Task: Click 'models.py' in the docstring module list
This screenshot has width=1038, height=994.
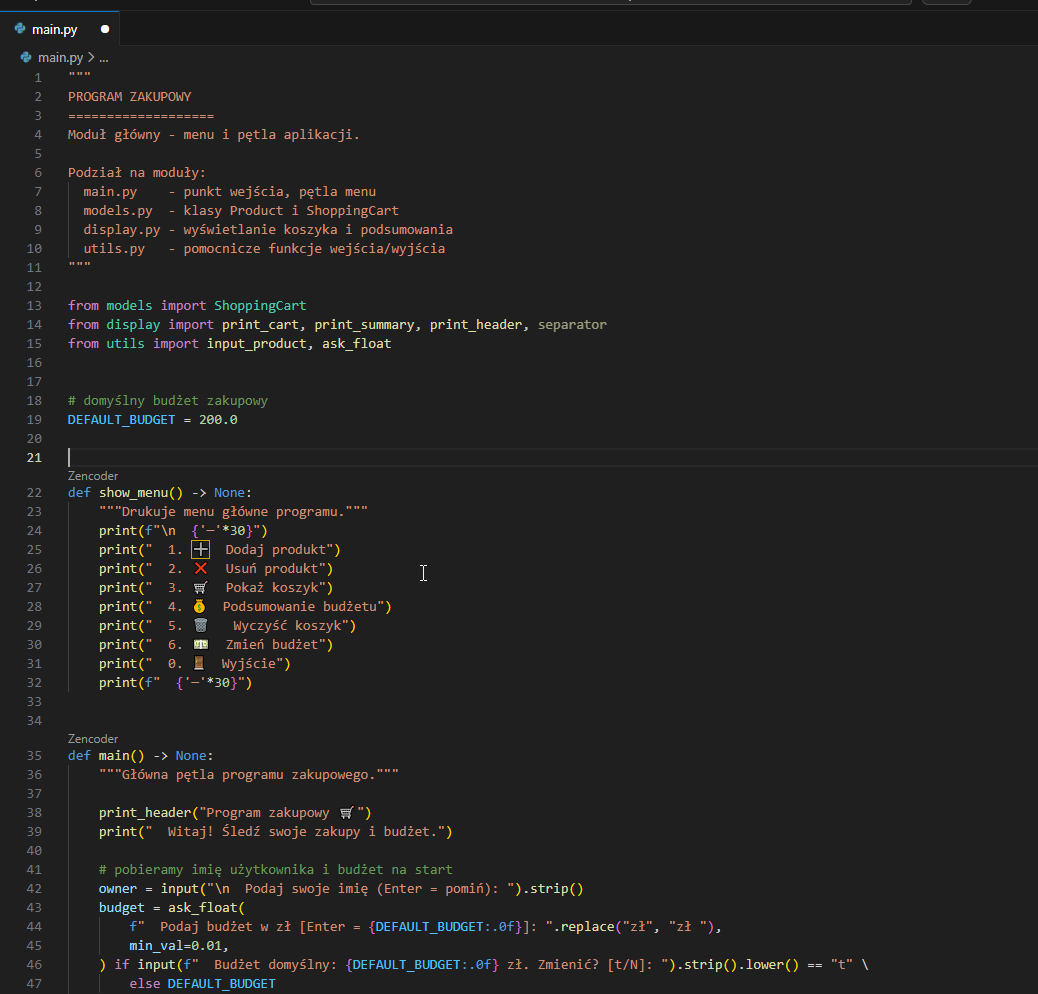Action: pos(118,210)
